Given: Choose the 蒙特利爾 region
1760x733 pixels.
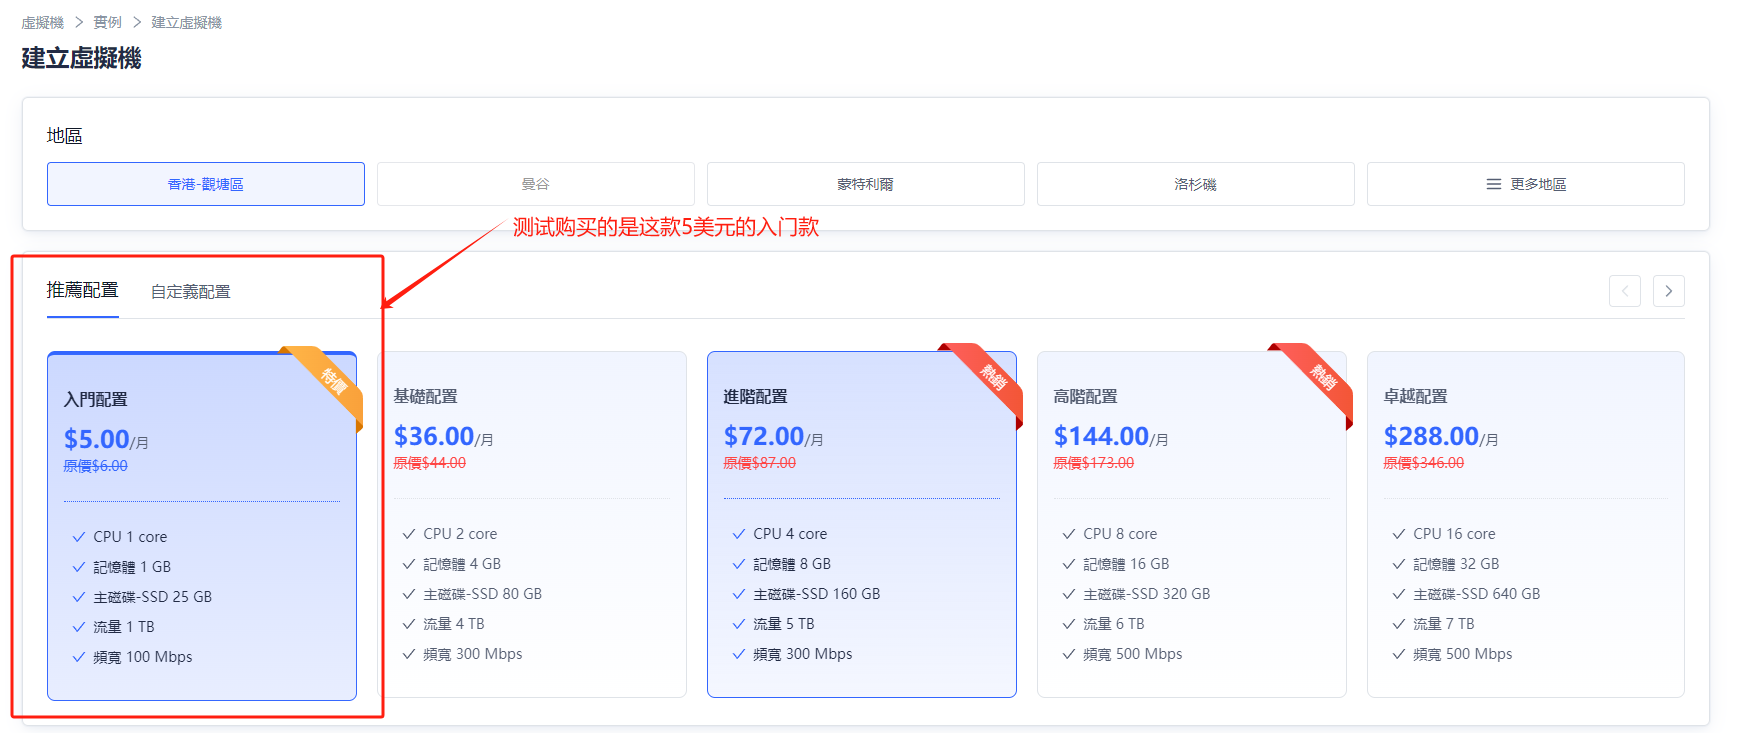Looking at the screenshot, I should 865,184.
